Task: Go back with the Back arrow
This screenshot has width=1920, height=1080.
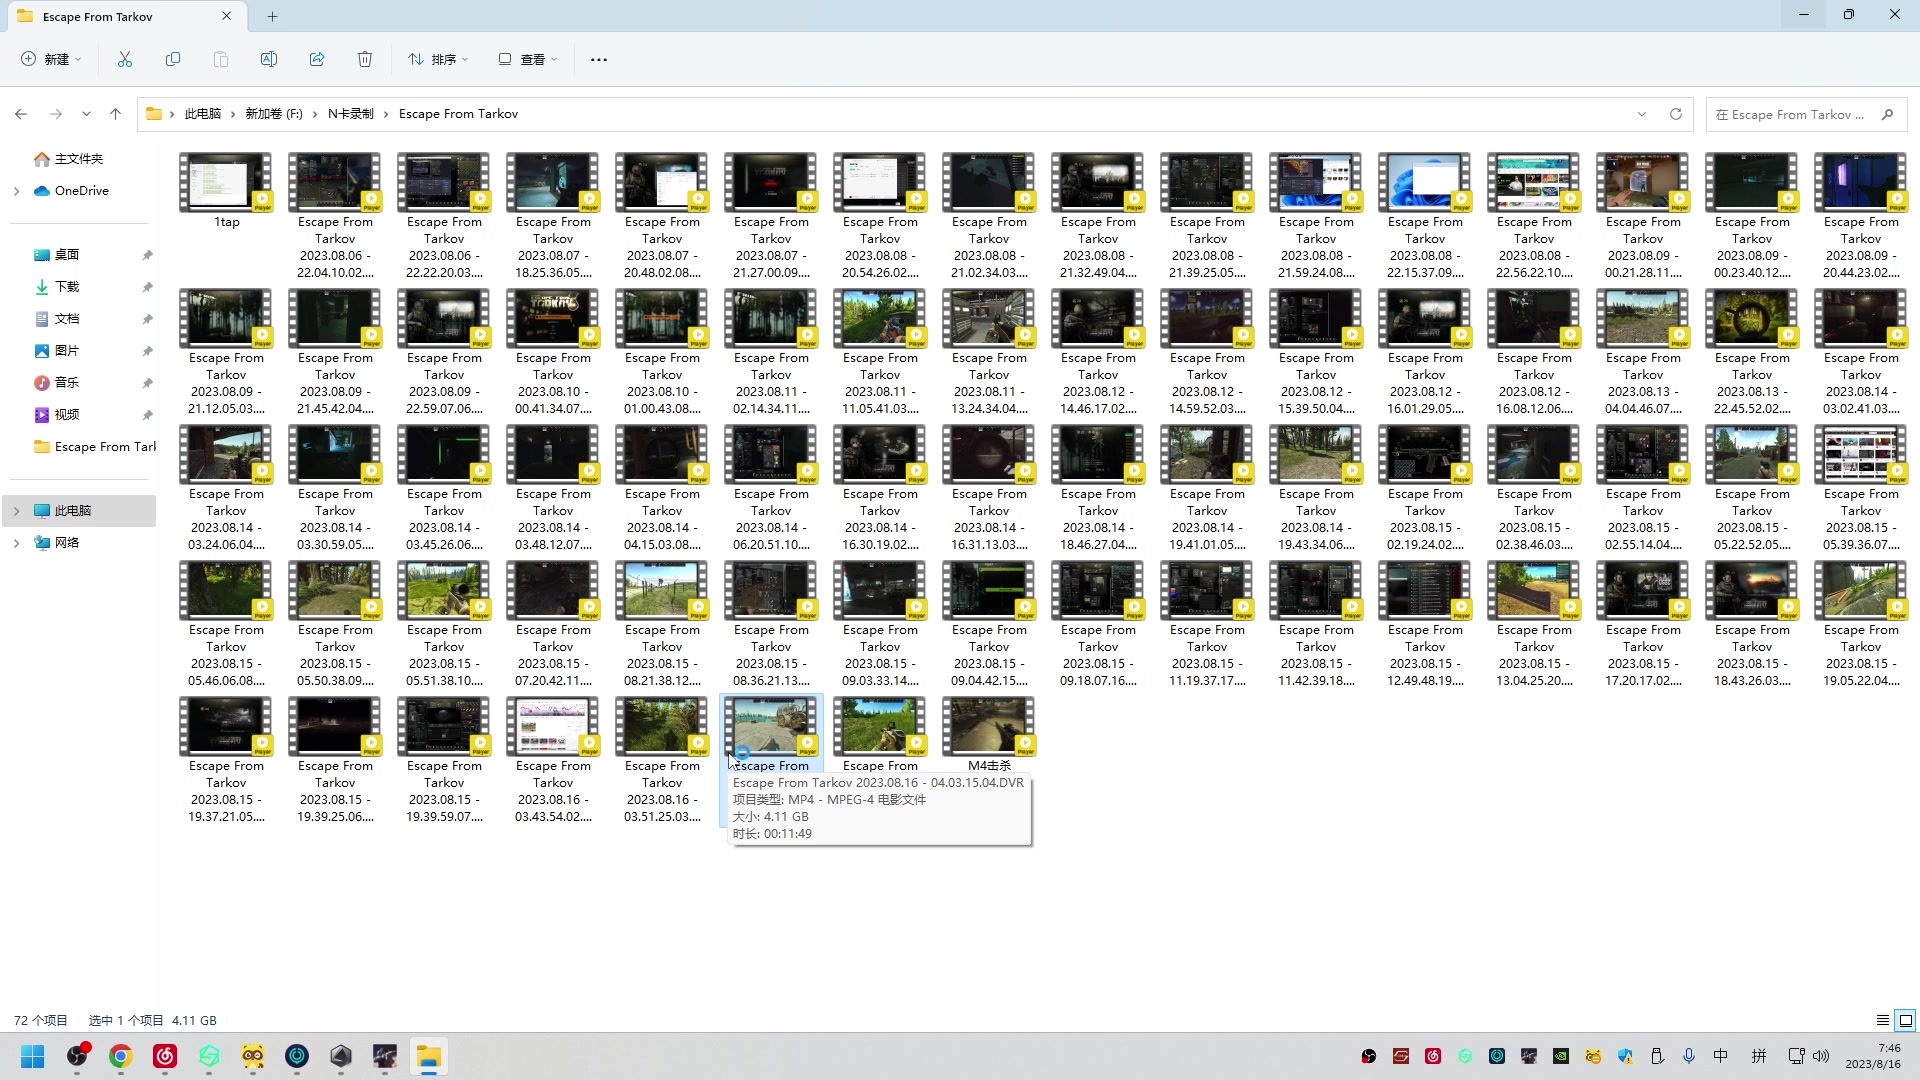Action: coord(21,114)
